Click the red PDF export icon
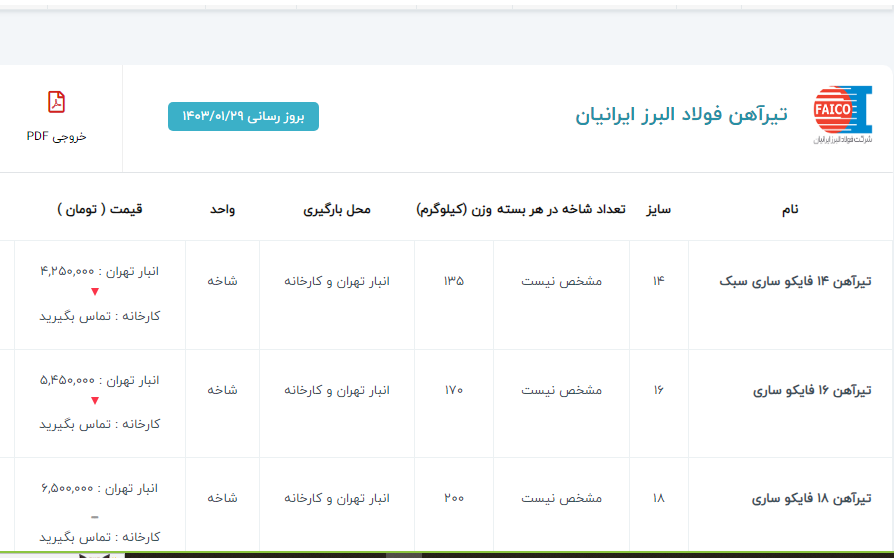 [x=57, y=102]
